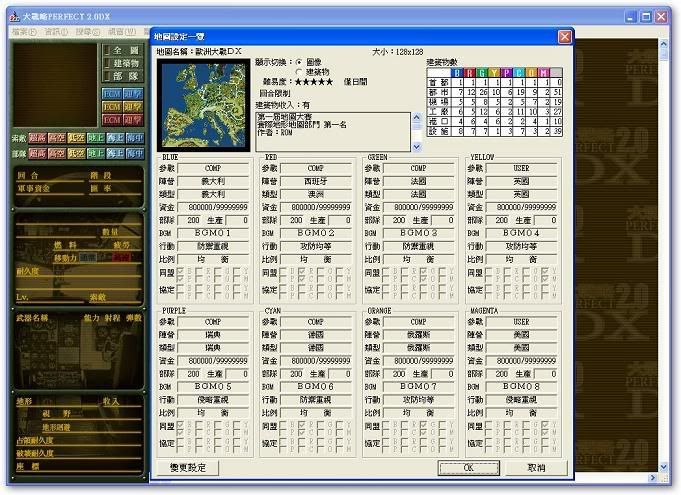The image size is (681, 495).
Task: Click YELLOW panel 參戰 field showing USER
Action: tap(521, 168)
